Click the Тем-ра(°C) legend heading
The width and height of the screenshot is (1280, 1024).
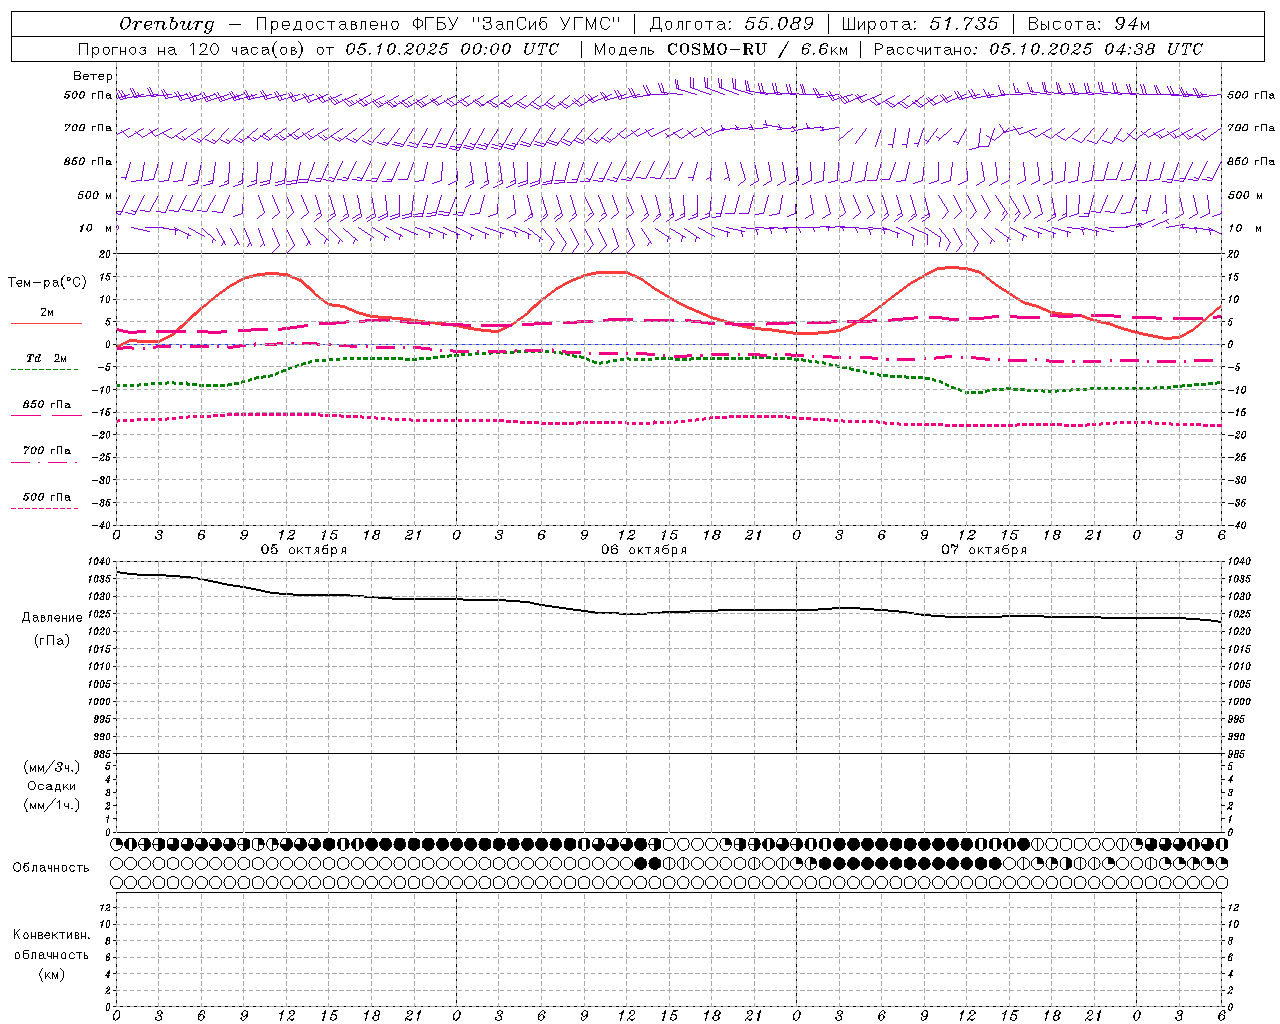point(47,283)
